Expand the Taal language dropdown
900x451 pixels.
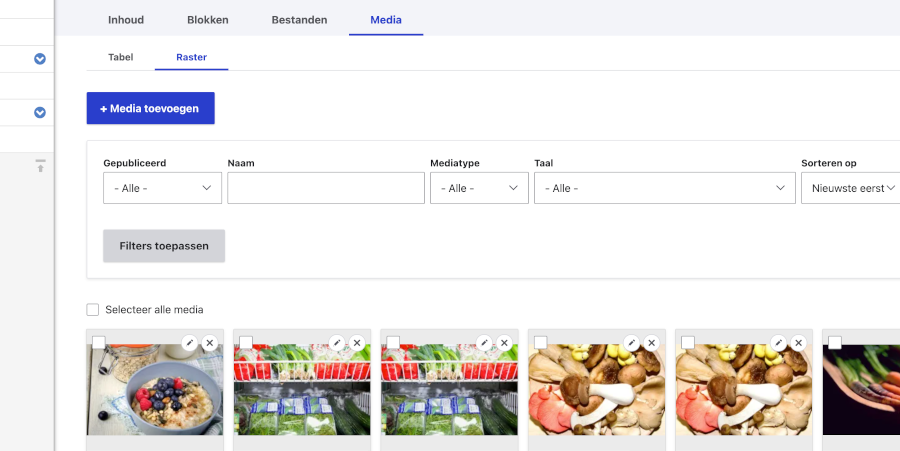[x=665, y=188]
